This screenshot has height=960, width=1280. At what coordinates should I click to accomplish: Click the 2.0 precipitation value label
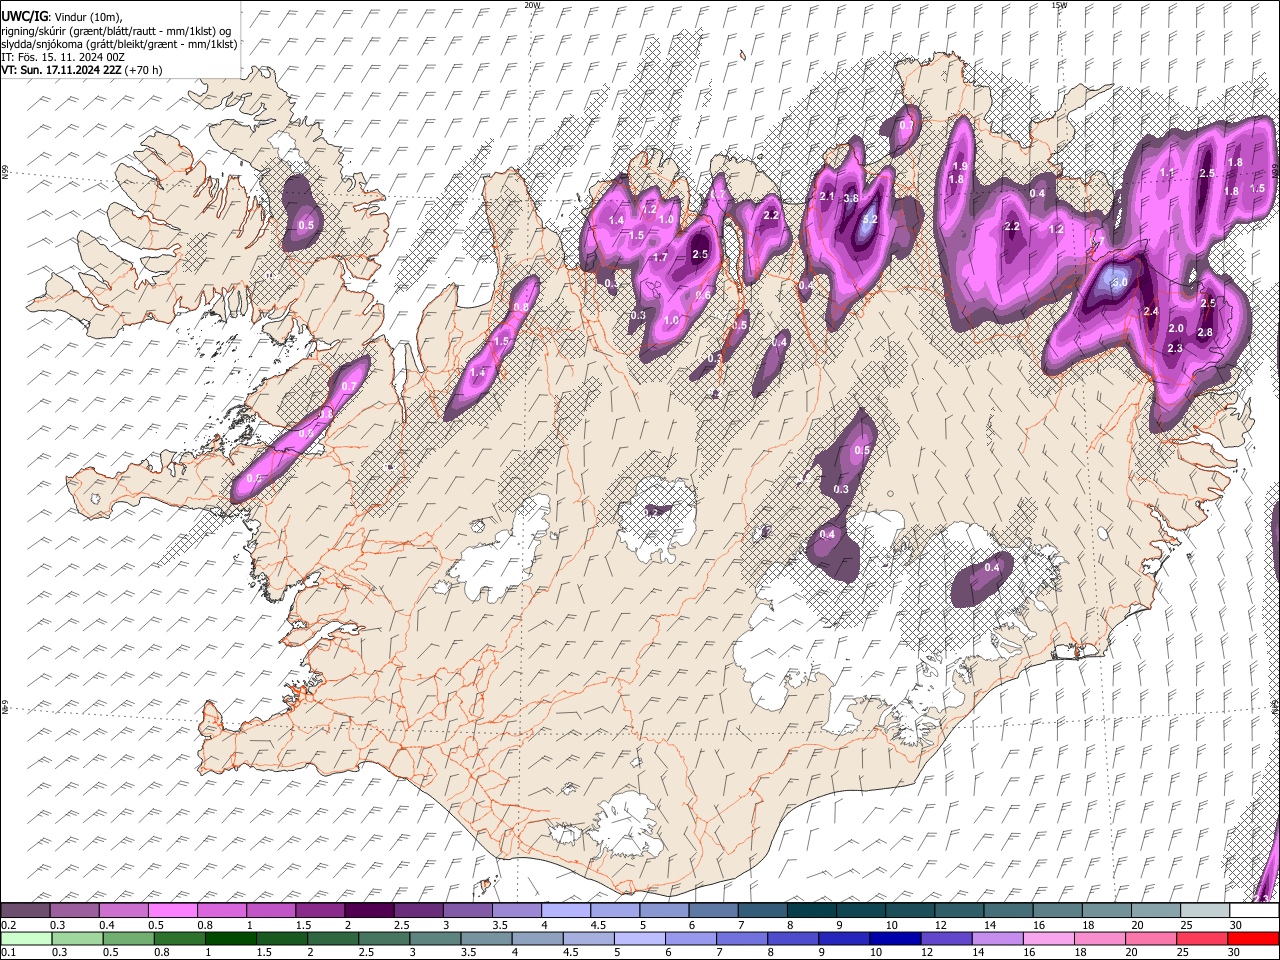coord(1176,329)
